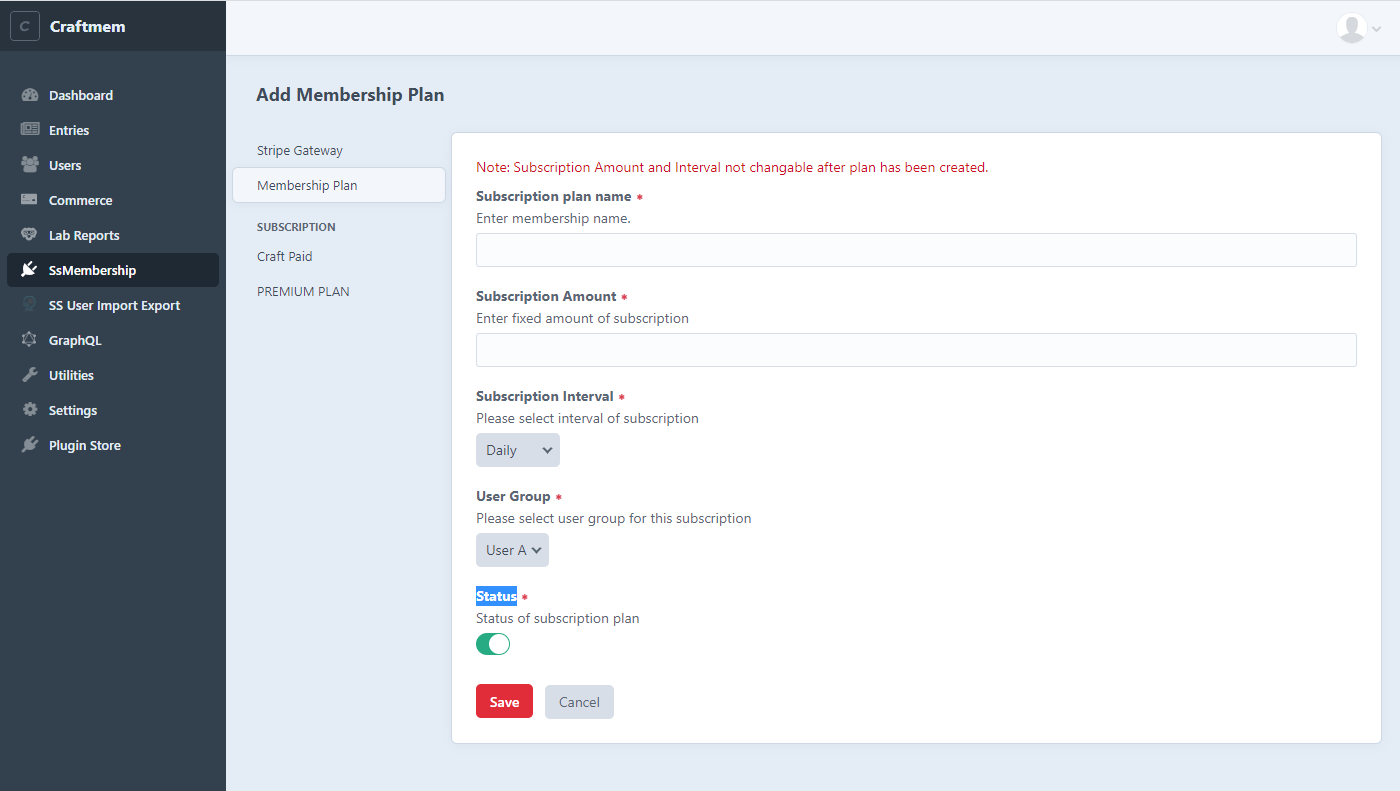Go to Settings page
The height and width of the screenshot is (791, 1400).
112,410
